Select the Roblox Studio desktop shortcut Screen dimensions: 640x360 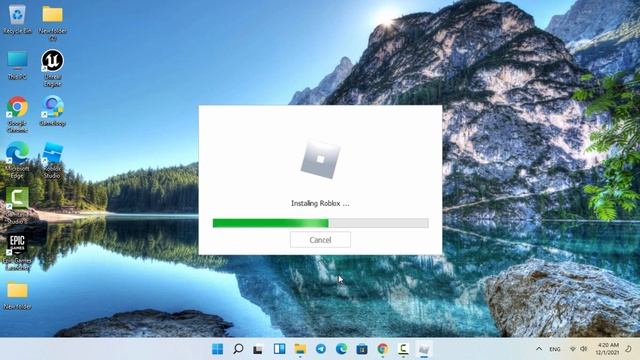[52, 160]
